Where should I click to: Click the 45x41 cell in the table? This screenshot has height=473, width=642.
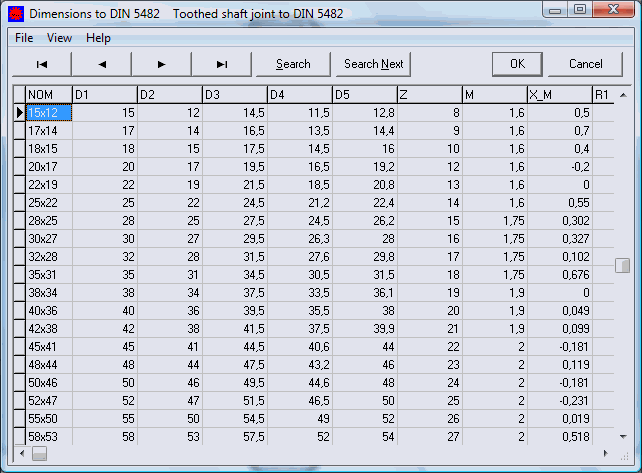click(48, 347)
